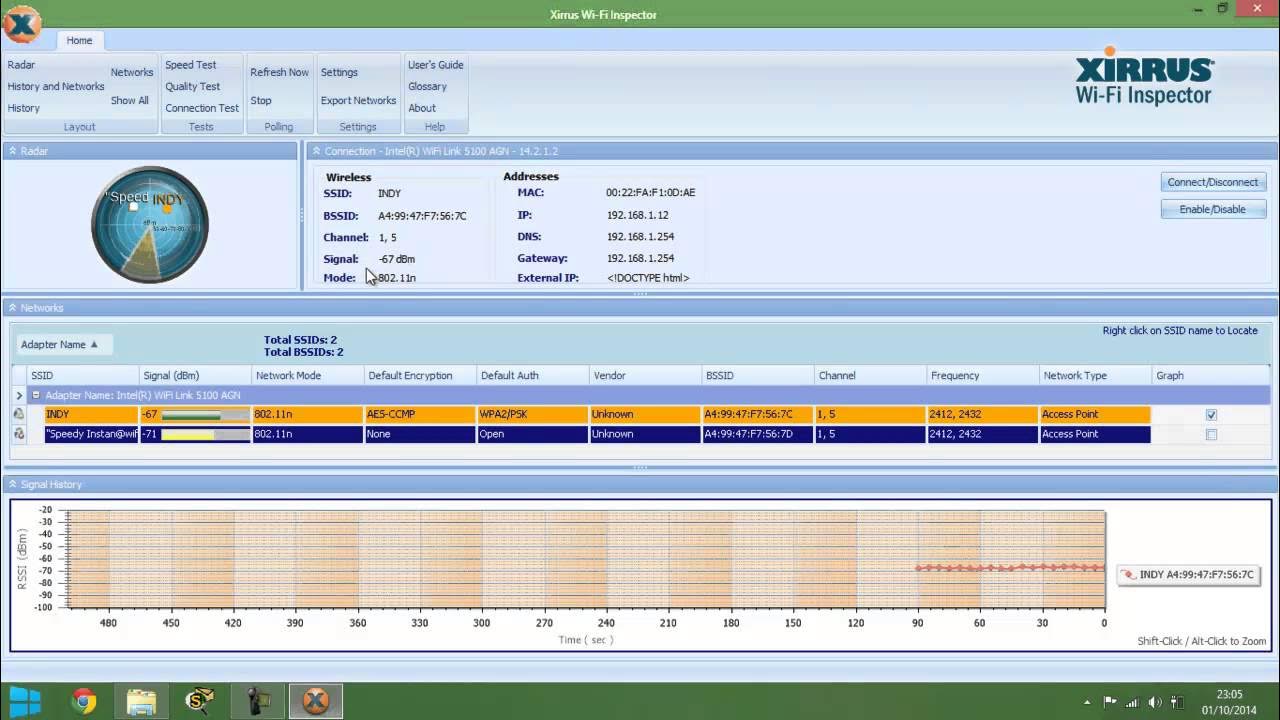Image resolution: width=1280 pixels, height=720 pixels.
Task: Stop network polling
Action: click(x=261, y=100)
